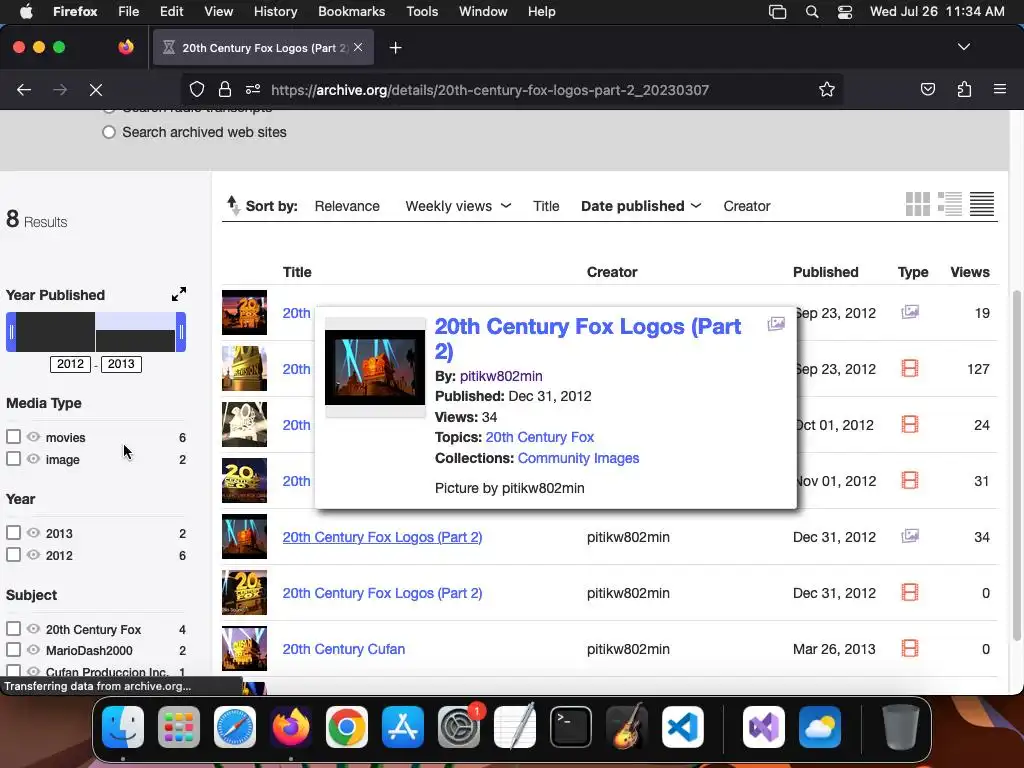Screen dimensions: 1024x768
Task: Check the MarioDash2000 subject filter
Action: coord(13,650)
